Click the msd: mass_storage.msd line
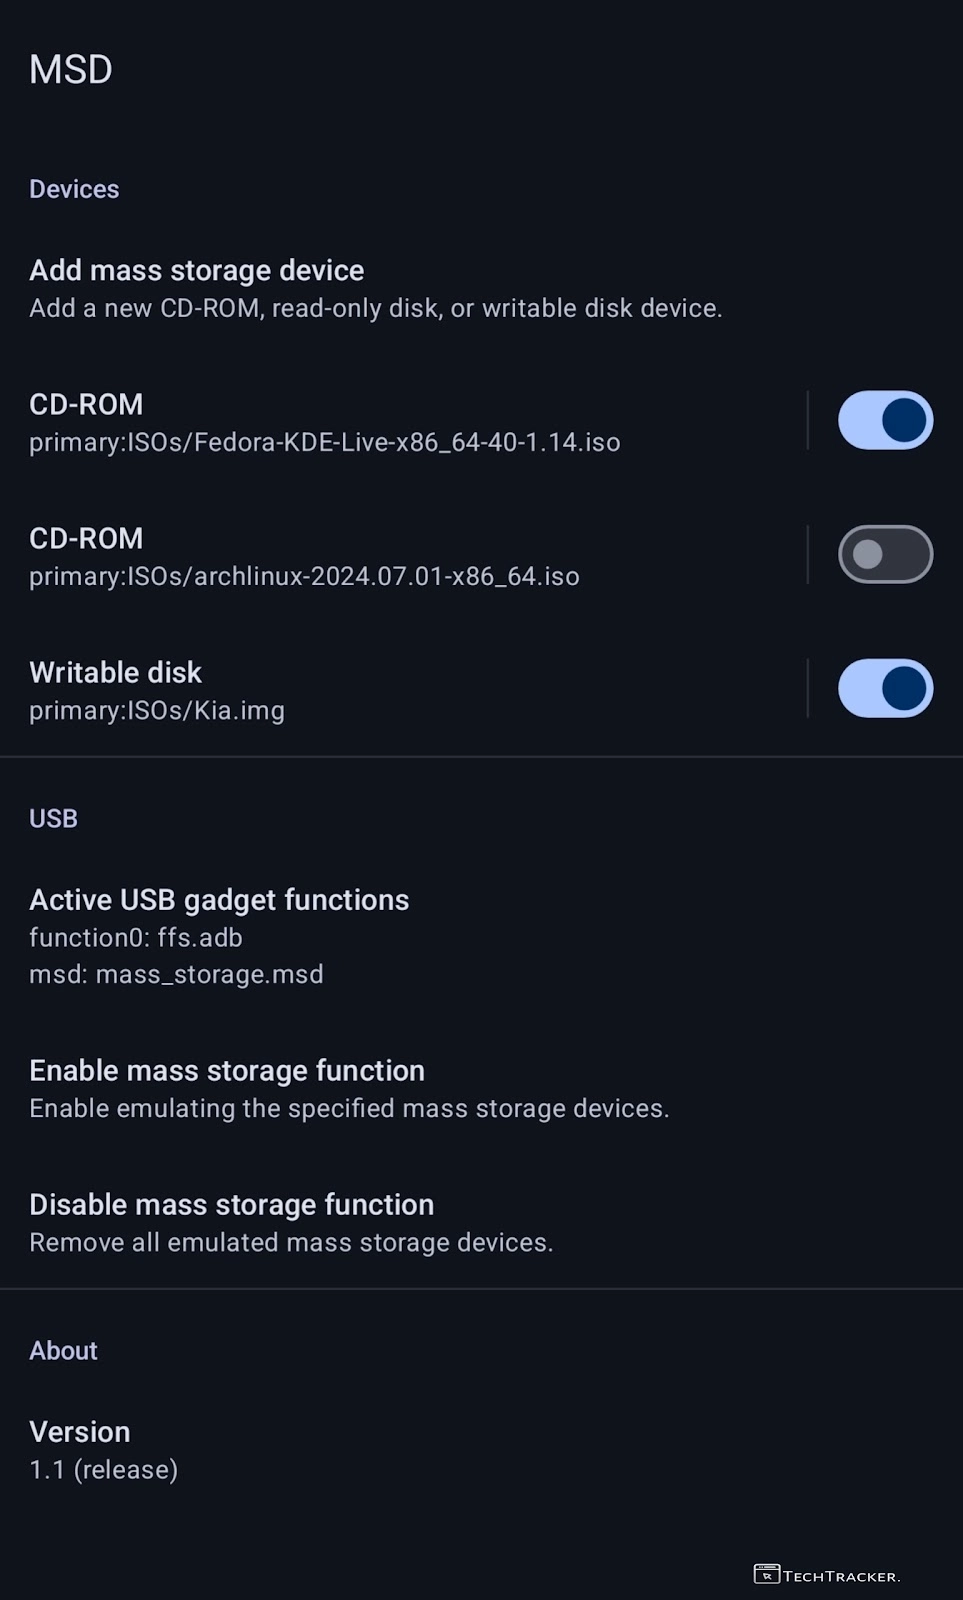The width and height of the screenshot is (963, 1600). pyautogui.click(x=176, y=975)
